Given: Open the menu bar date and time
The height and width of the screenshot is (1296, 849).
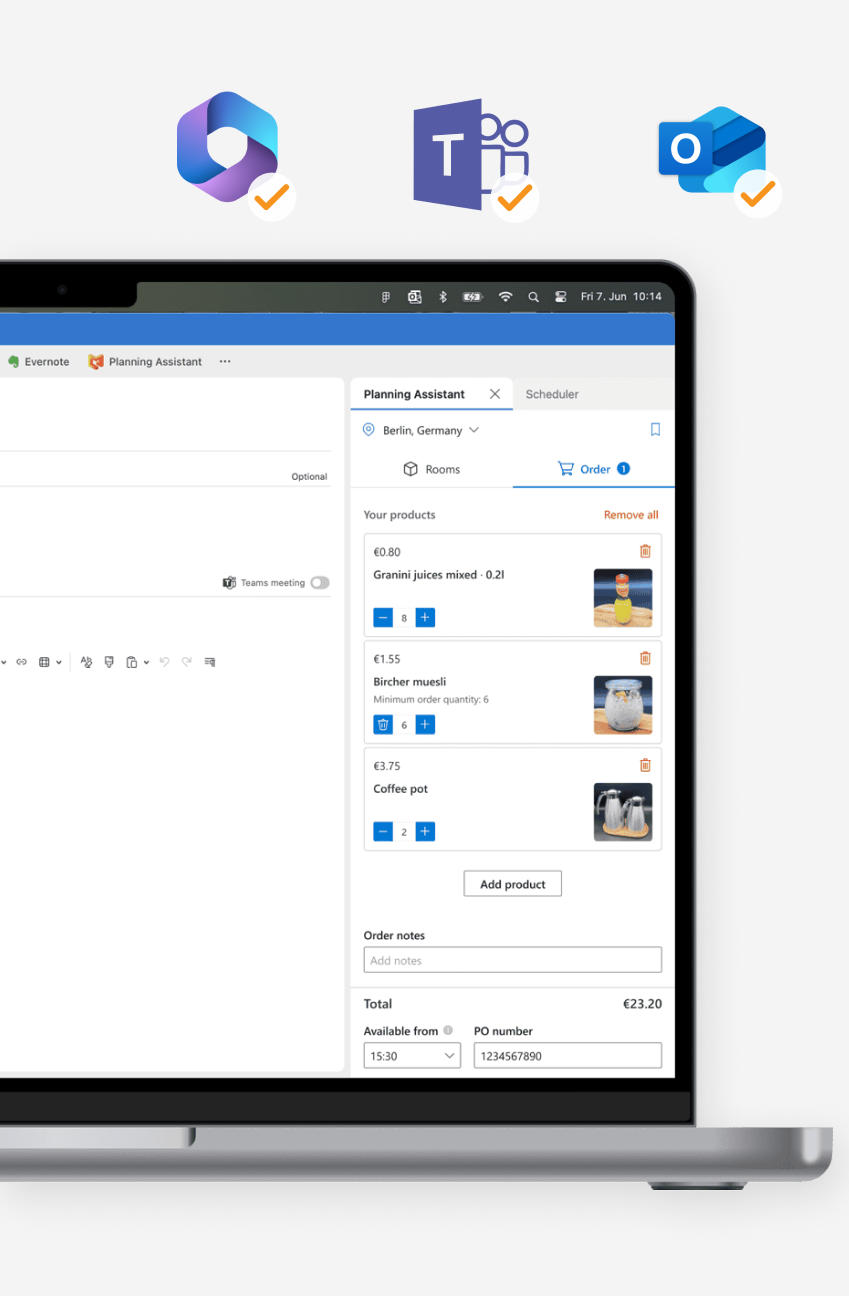Looking at the screenshot, I should (x=620, y=297).
